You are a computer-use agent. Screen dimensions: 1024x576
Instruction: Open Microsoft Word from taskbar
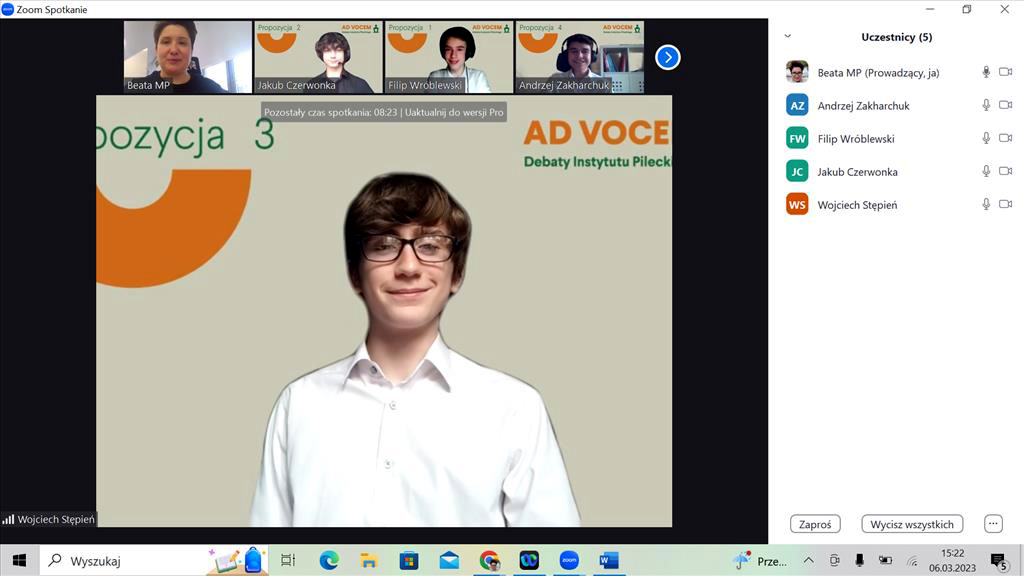coord(609,560)
